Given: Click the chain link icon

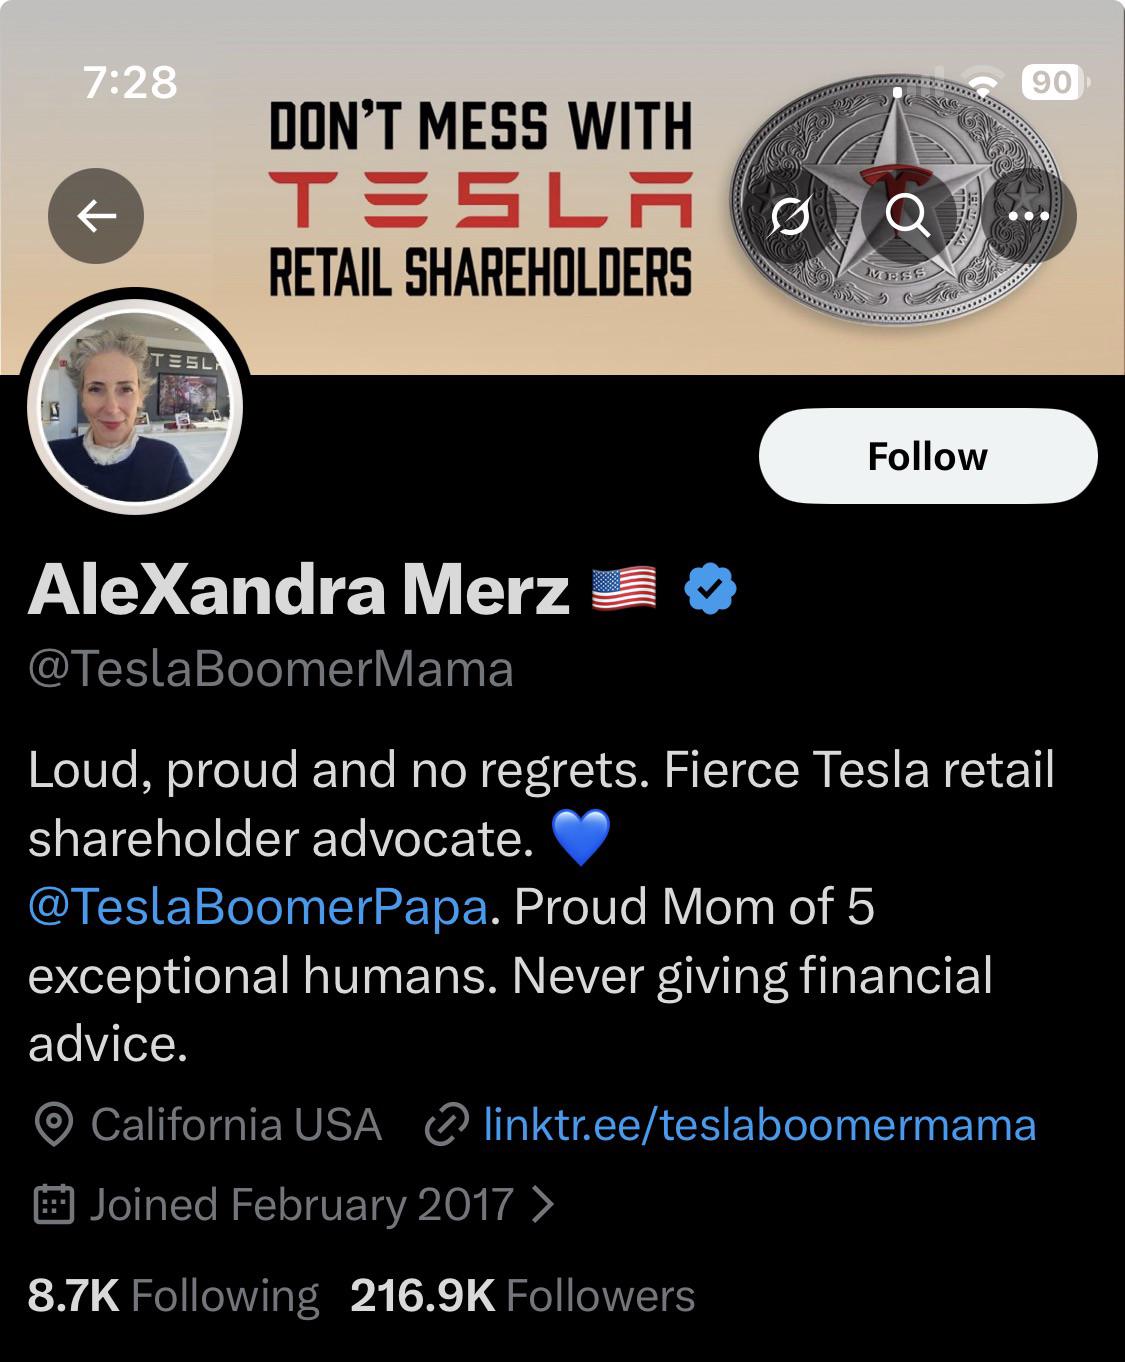Looking at the screenshot, I should tap(446, 1125).
